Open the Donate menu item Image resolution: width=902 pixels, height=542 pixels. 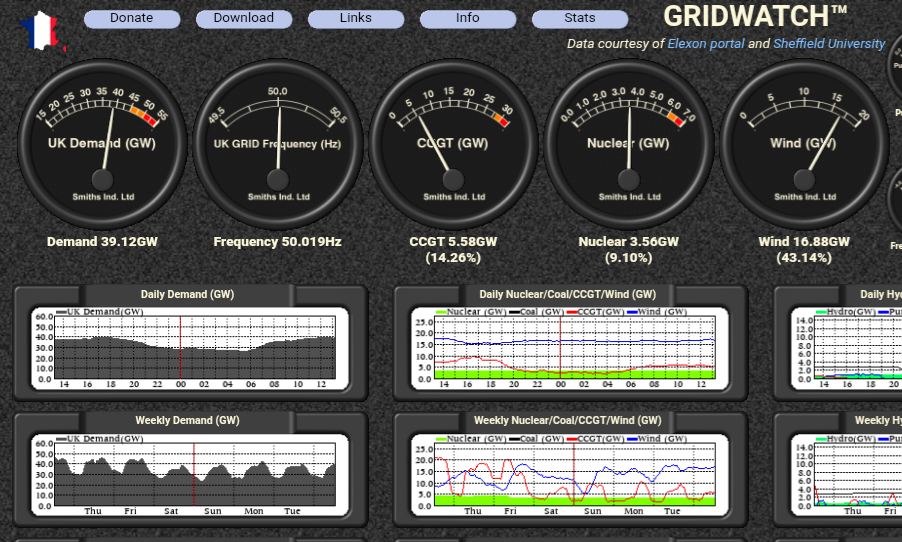pos(132,18)
